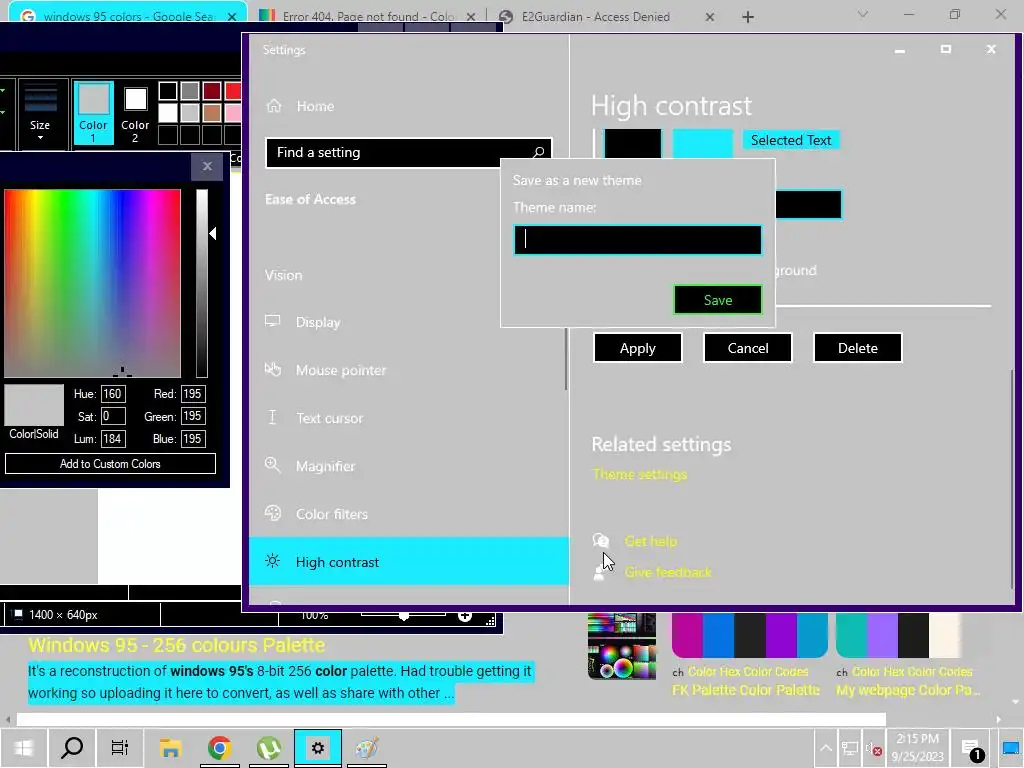Click the Hue value field

pyautogui.click(x=113, y=394)
